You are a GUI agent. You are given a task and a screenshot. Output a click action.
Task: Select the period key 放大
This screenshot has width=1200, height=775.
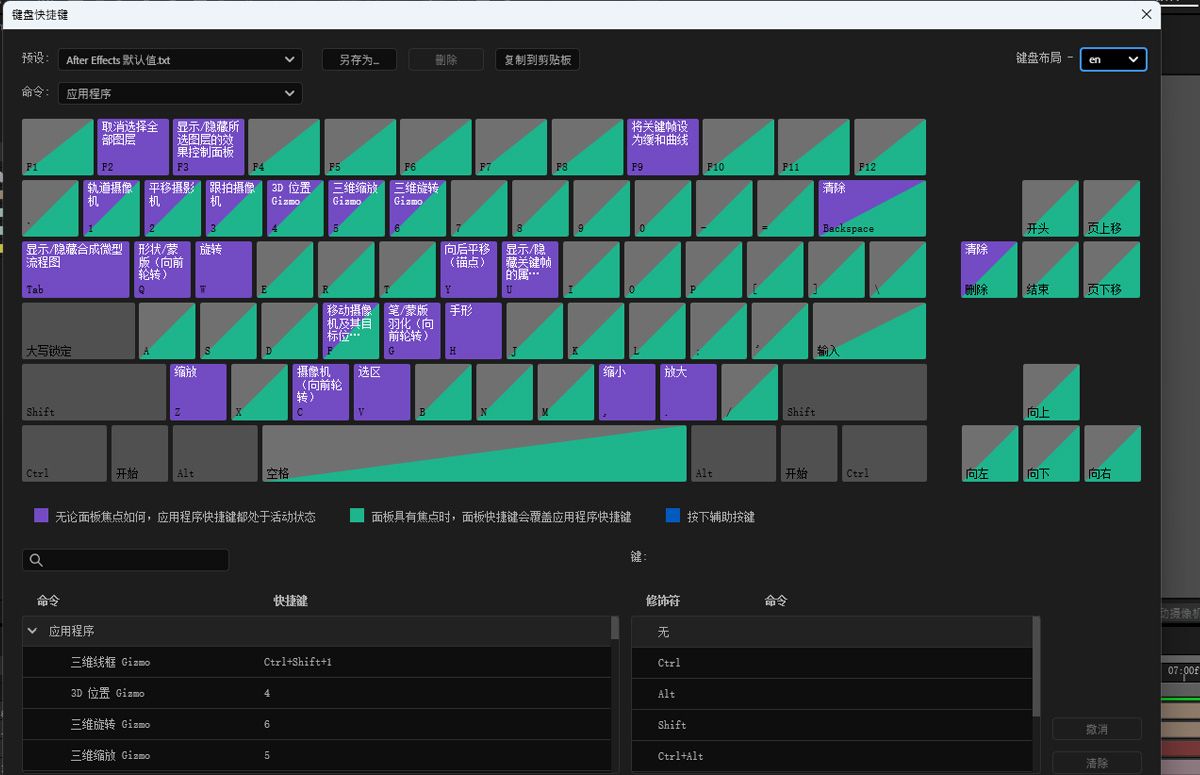click(x=688, y=392)
